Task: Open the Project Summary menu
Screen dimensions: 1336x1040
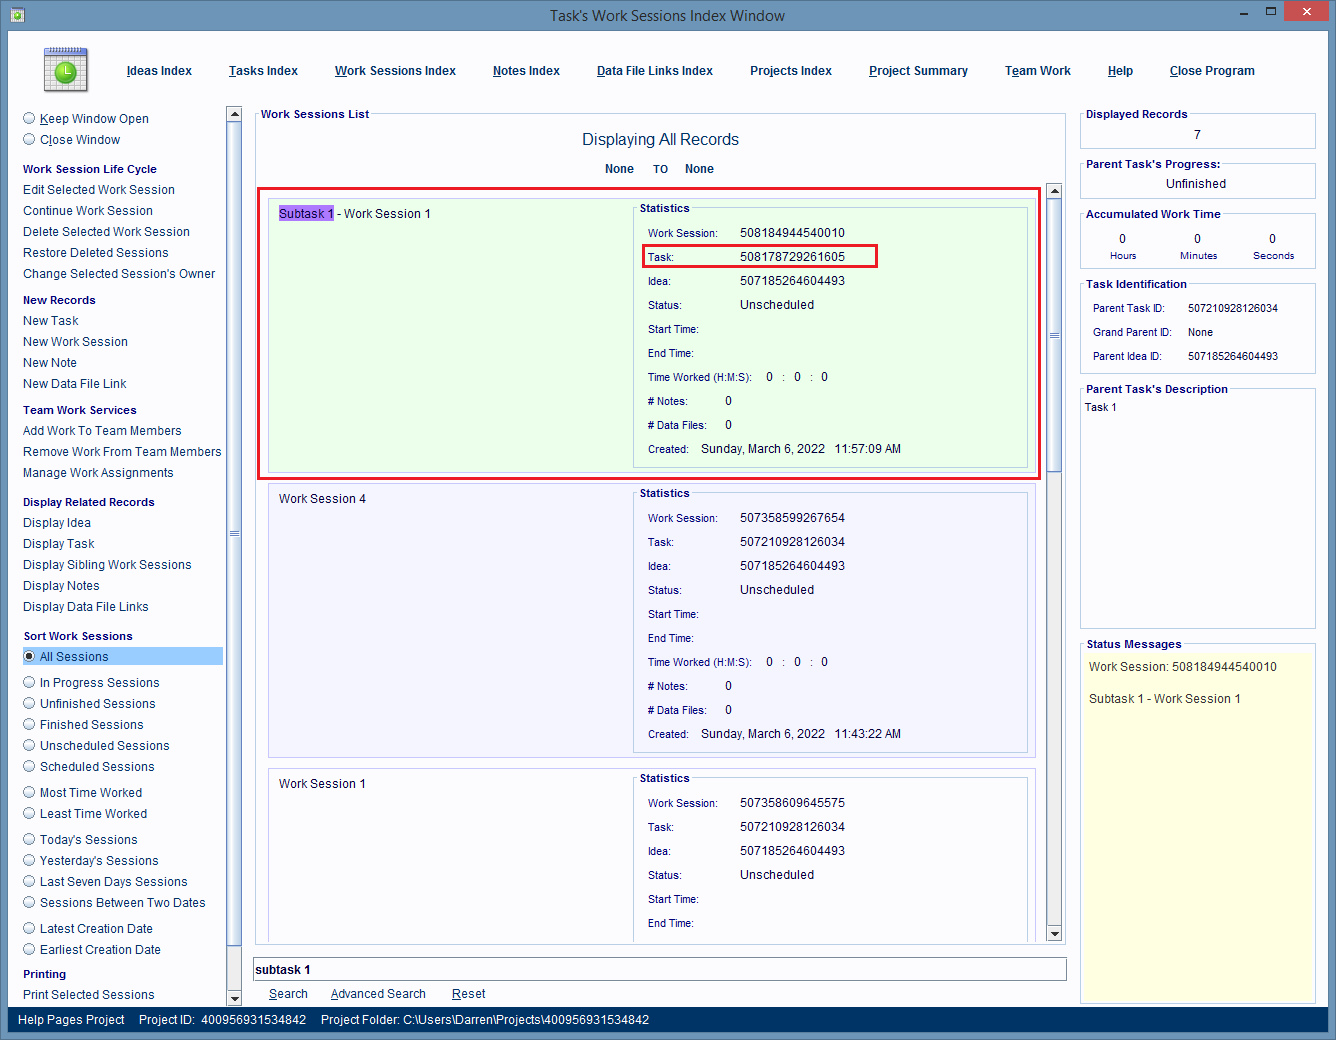Action: [918, 71]
